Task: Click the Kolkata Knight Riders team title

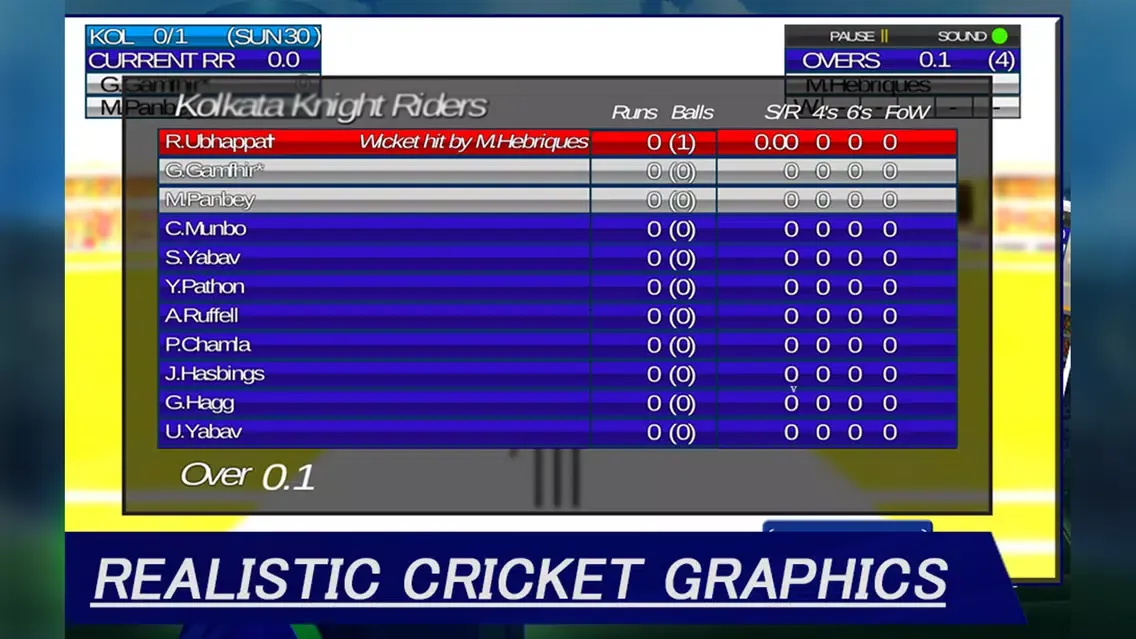Action: point(330,106)
